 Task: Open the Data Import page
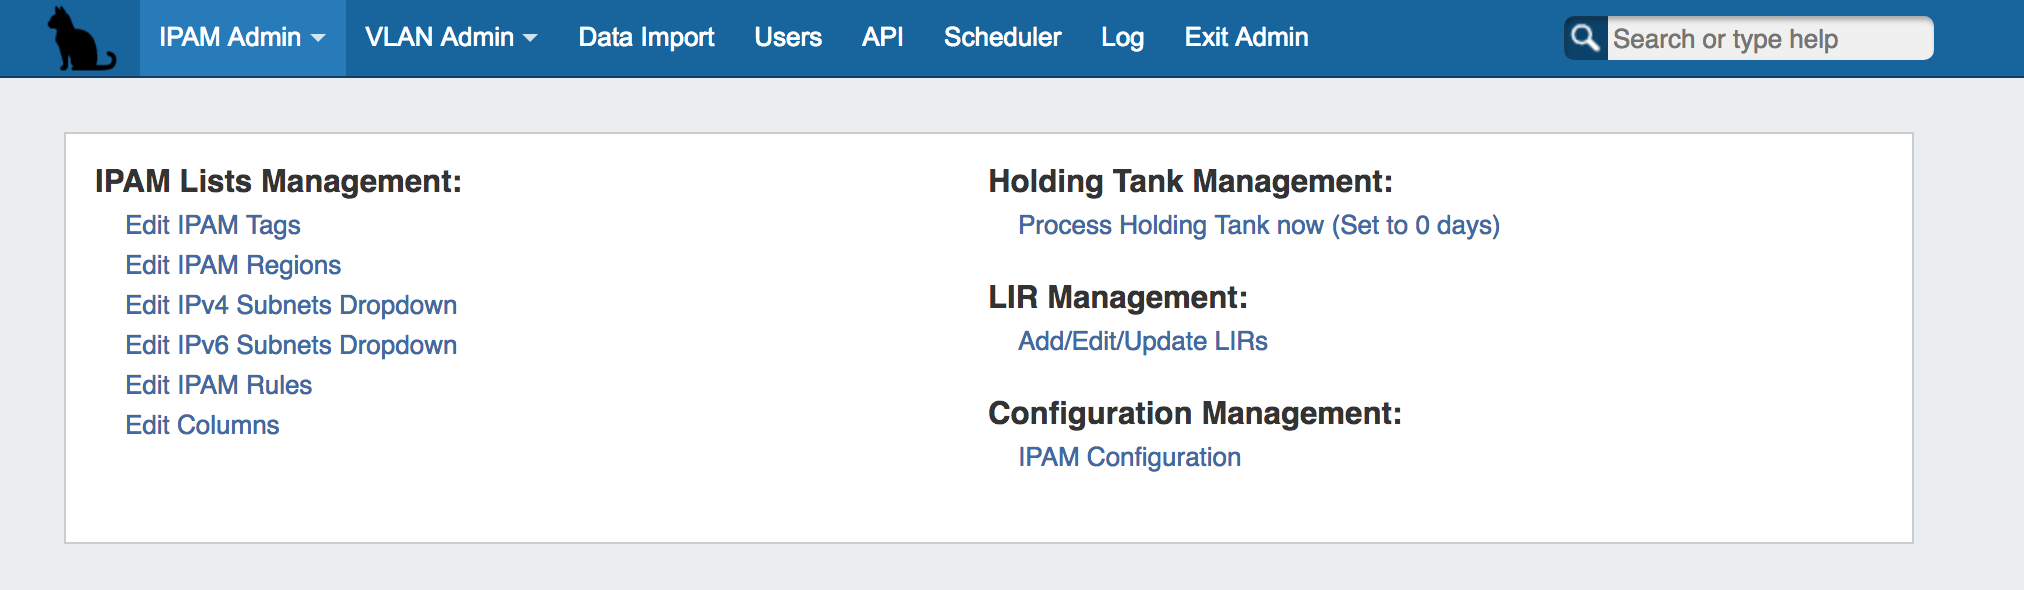coord(646,38)
